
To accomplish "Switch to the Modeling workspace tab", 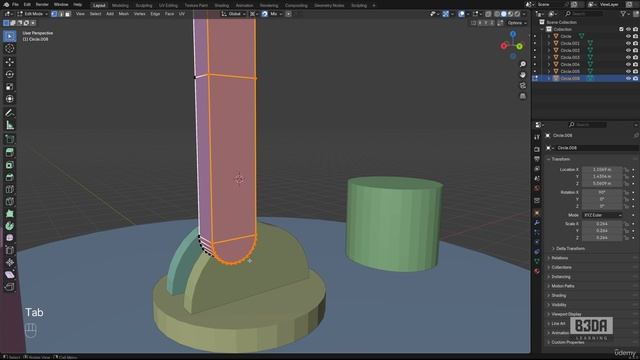I will (x=120, y=5).
